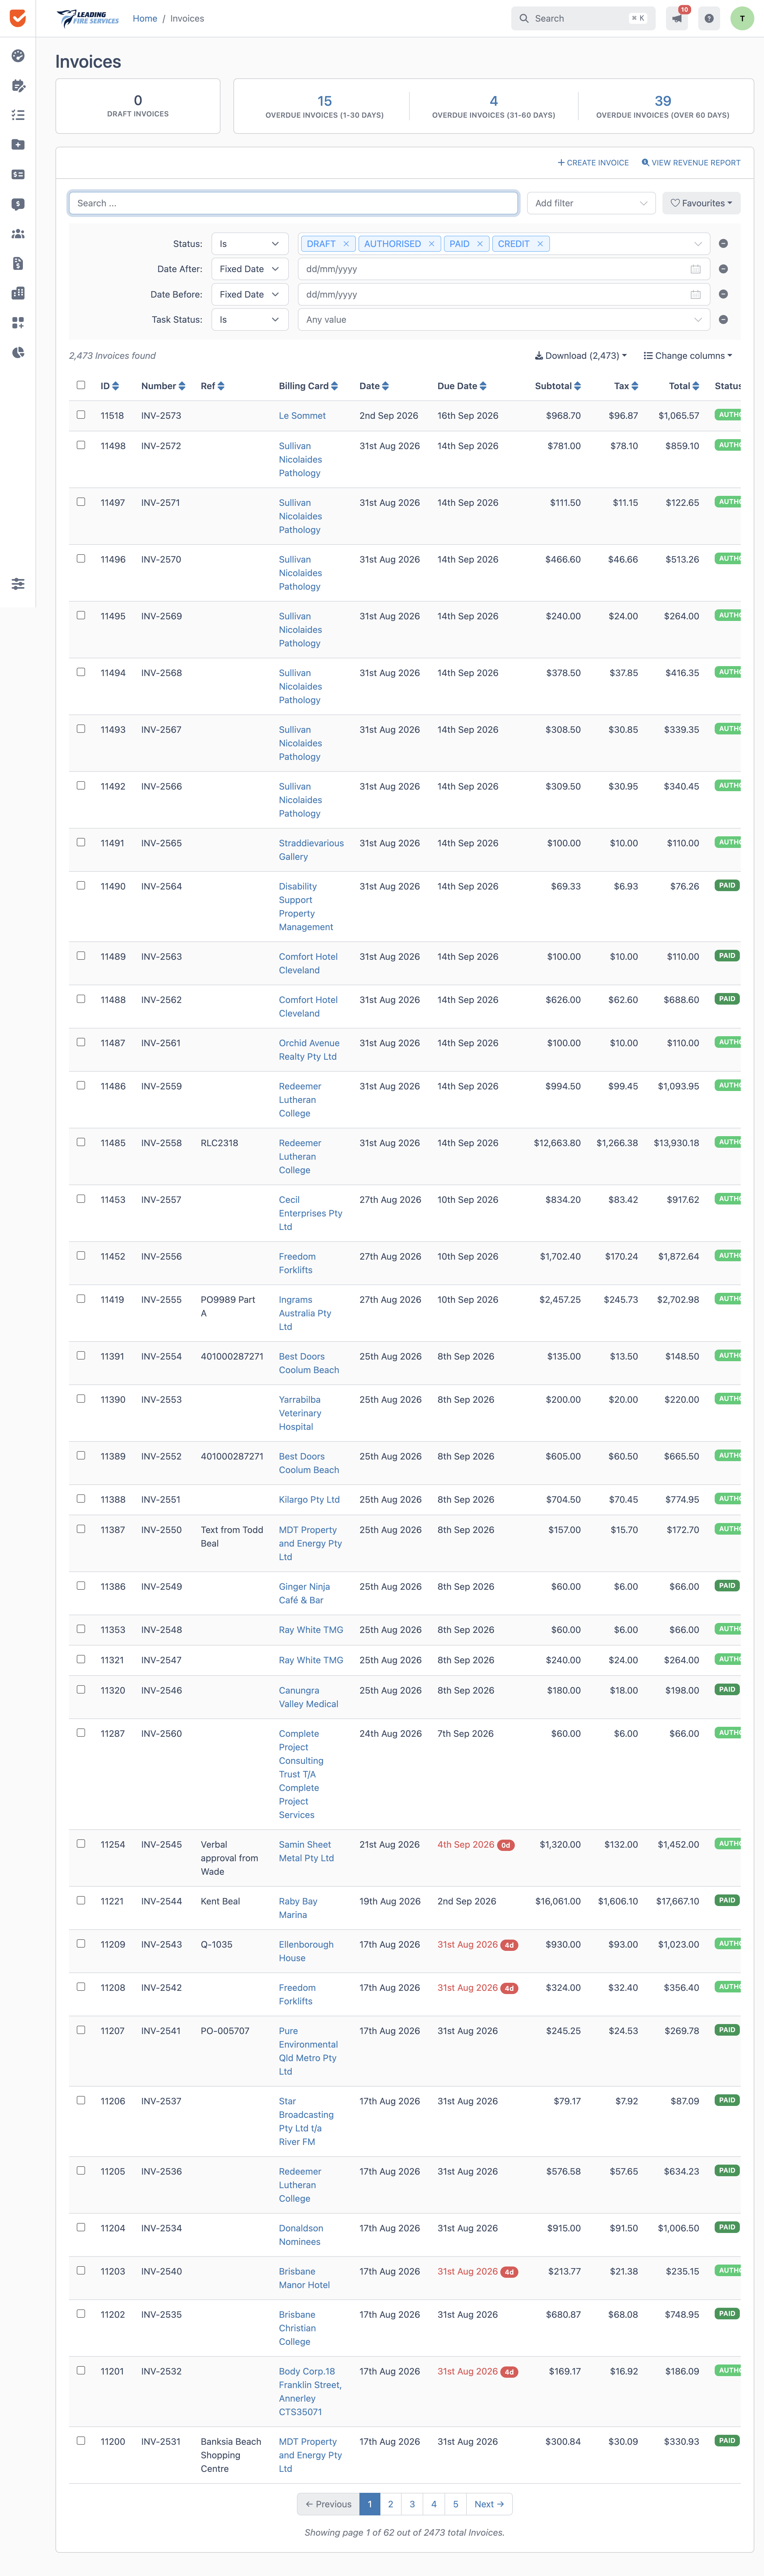Viewport: 764px width, 2576px height.
Task: Open the announcements megaphone icon
Action: pos(677,18)
